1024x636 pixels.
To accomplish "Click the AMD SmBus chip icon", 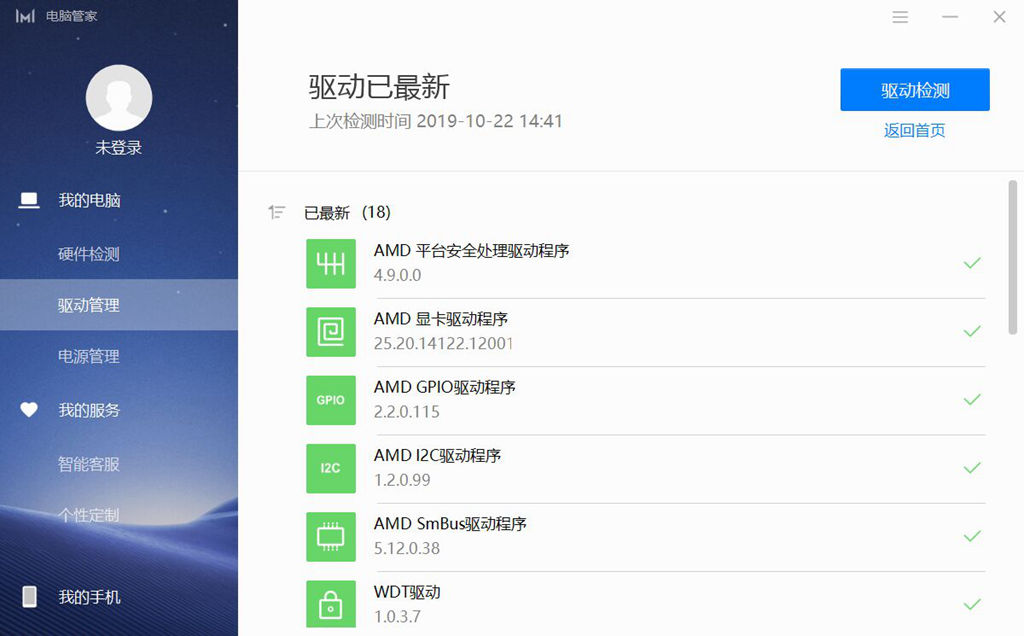I will [x=331, y=536].
